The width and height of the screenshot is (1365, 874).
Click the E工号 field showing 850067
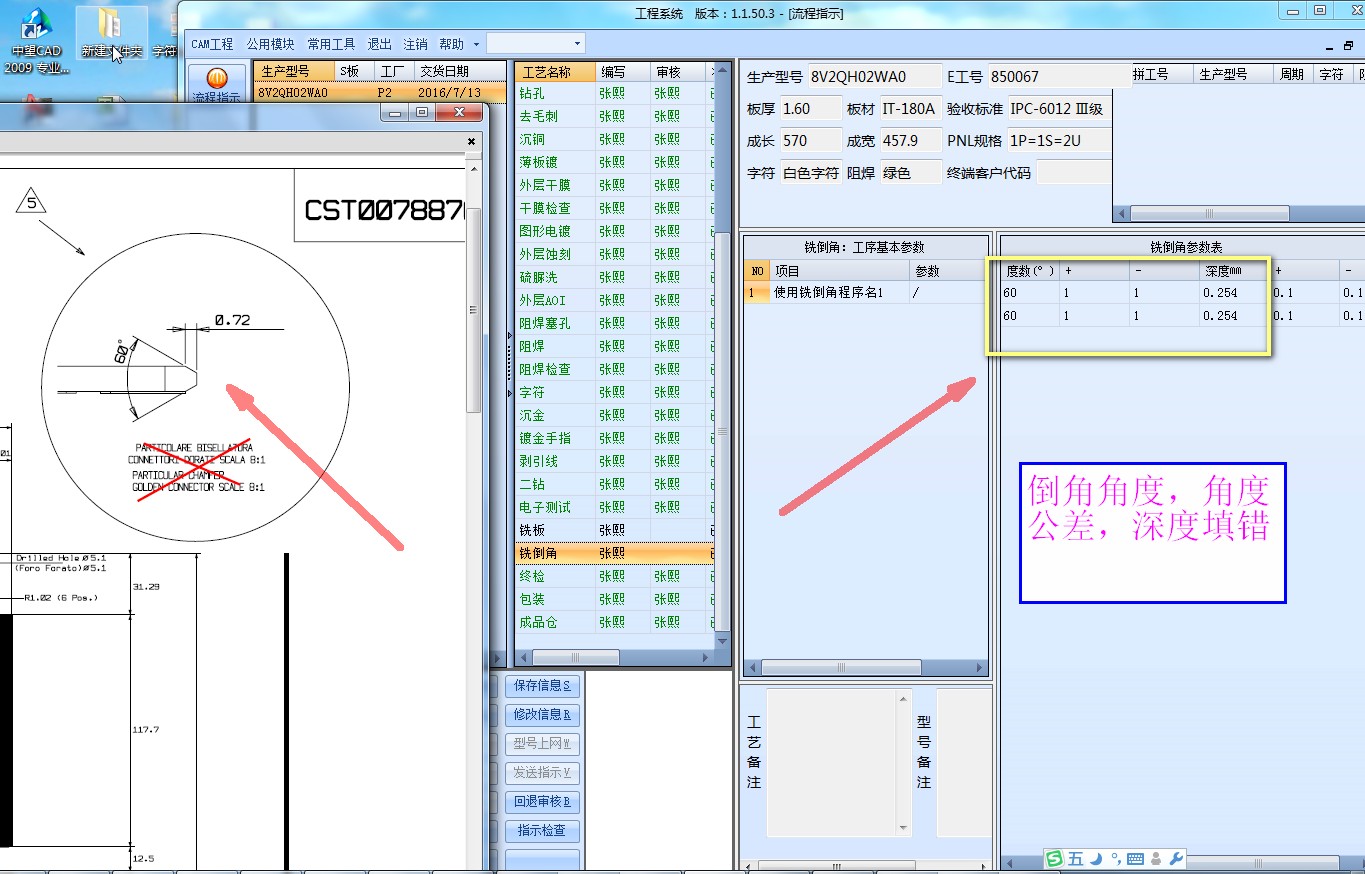[x=1059, y=76]
